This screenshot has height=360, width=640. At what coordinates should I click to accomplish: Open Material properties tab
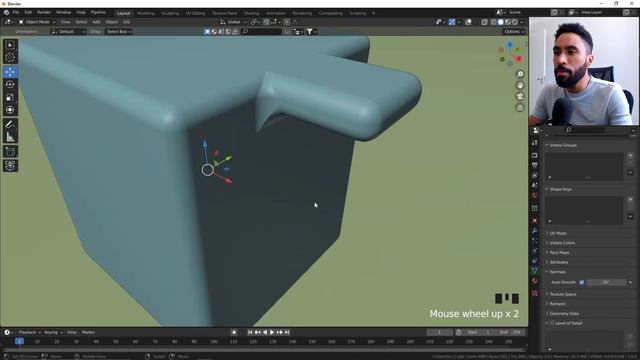[535, 280]
